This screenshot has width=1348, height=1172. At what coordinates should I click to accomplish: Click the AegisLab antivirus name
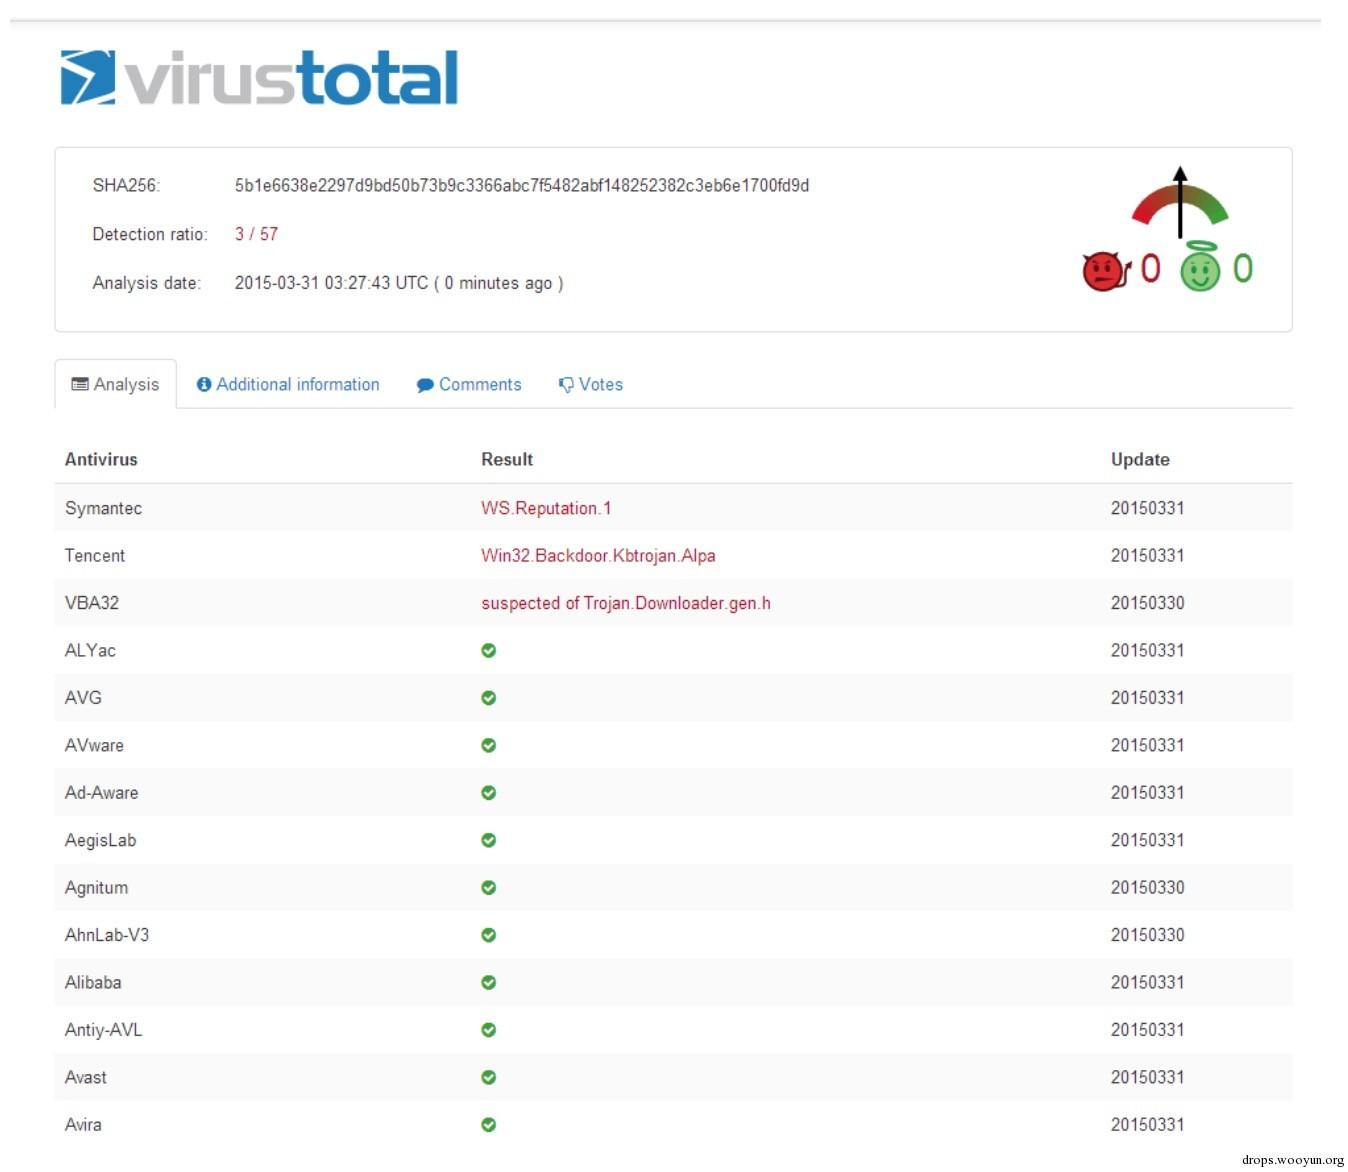[x=100, y=840]
